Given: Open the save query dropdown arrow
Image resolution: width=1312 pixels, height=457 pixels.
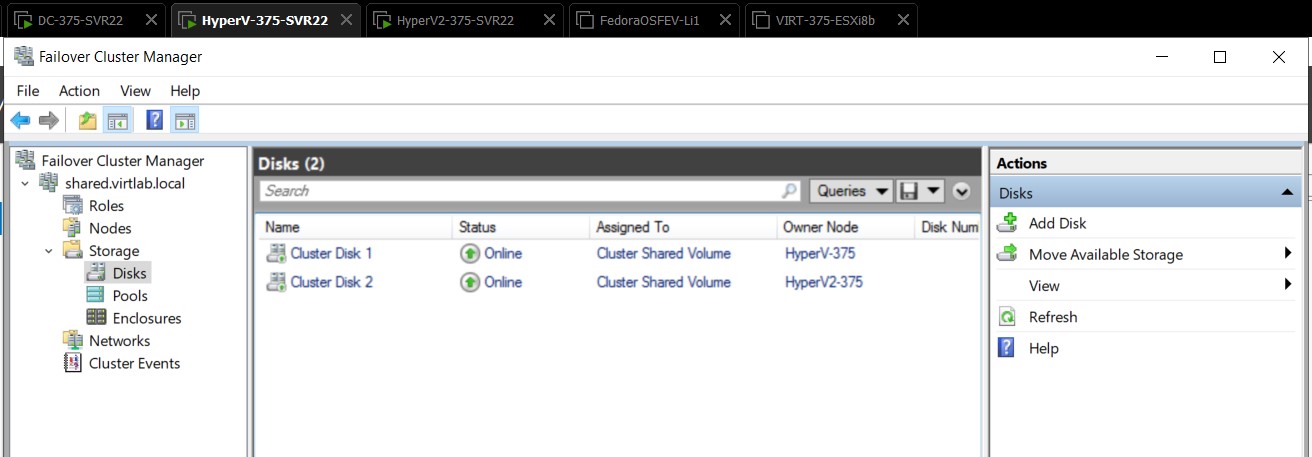Looking at the screenshot, I should click(x=934, y=190).
